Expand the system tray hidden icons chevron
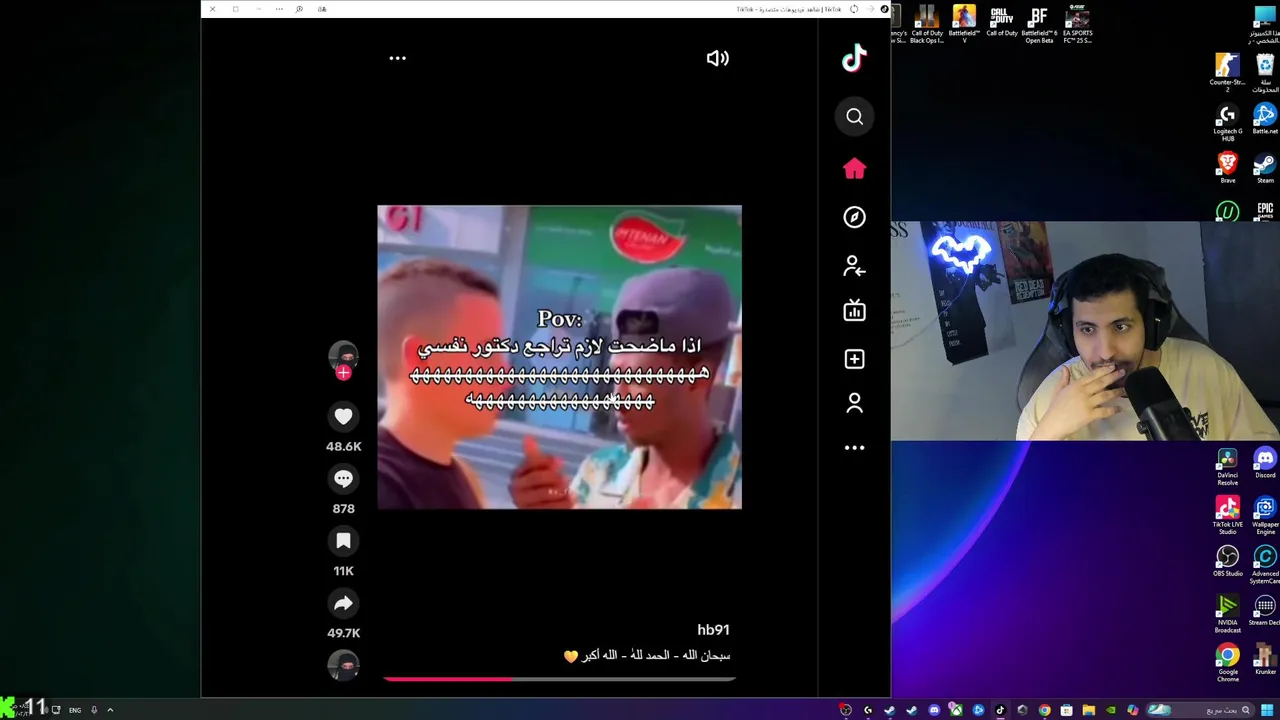Screen dimensions: 1280x720 [110, 710]
